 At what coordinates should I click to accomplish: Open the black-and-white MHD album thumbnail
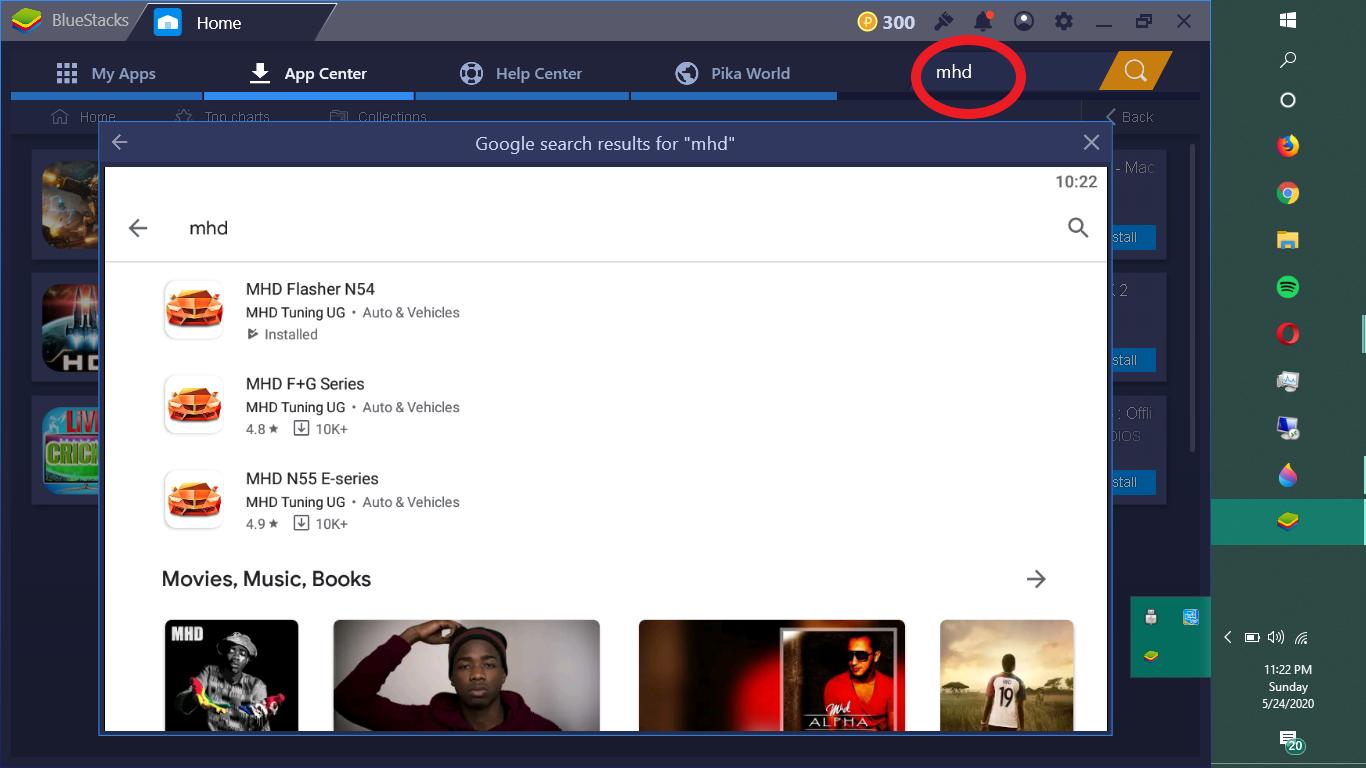pos(231,675)
